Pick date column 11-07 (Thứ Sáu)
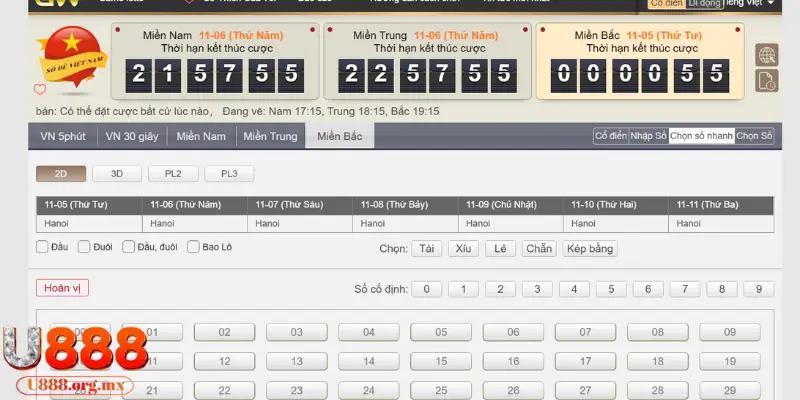This screenshot has width=800, height=400. tap(300, 205)
